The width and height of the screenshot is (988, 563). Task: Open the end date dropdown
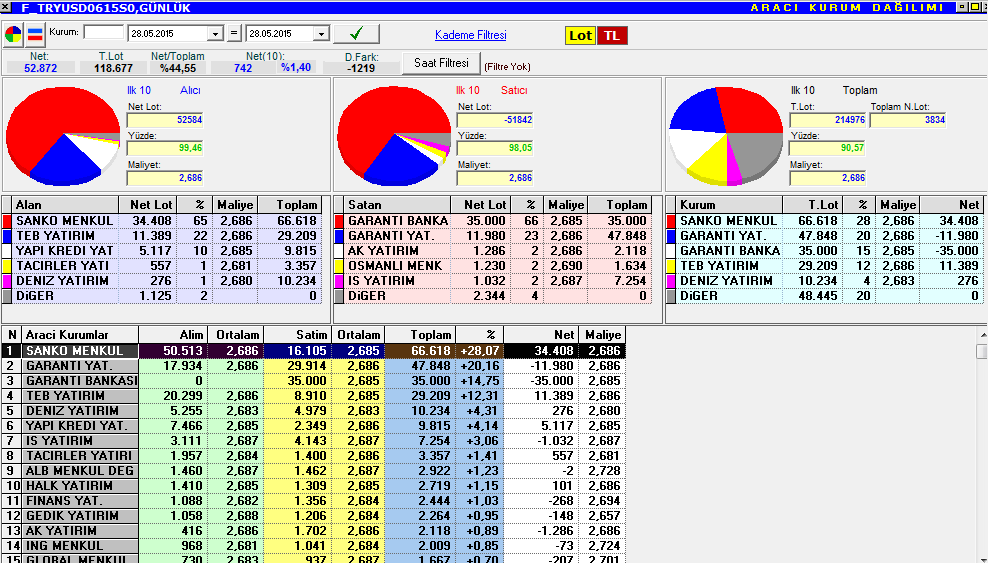[x=322, y=33]
